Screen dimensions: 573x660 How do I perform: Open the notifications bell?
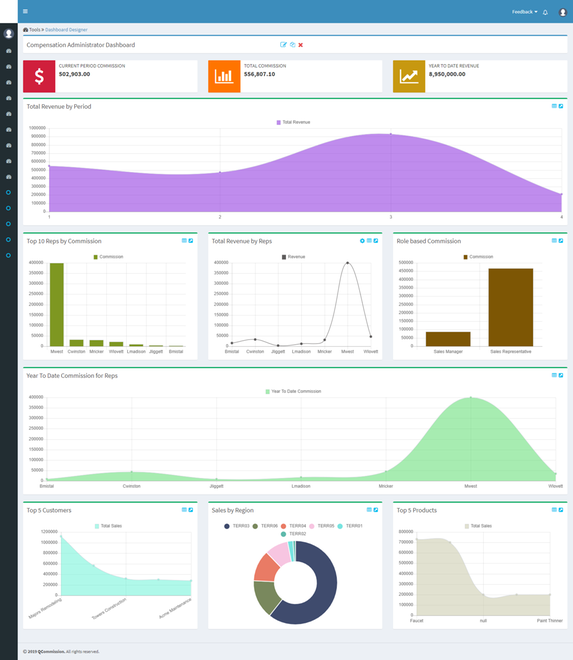[x=545, y=12]
